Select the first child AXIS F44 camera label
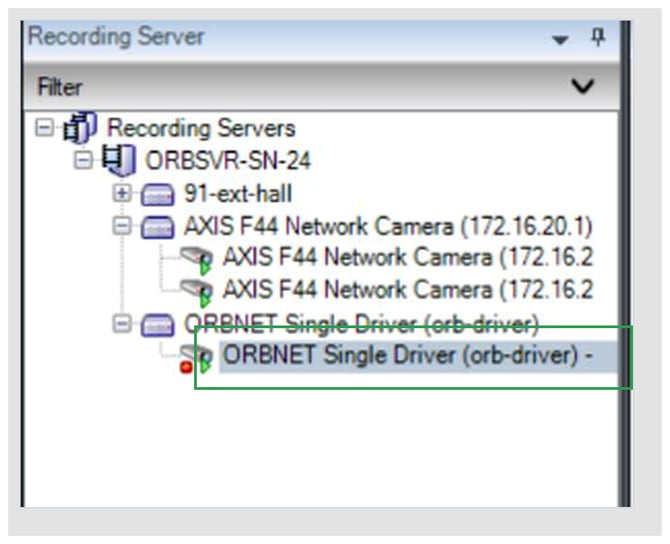 pos(408,257)
